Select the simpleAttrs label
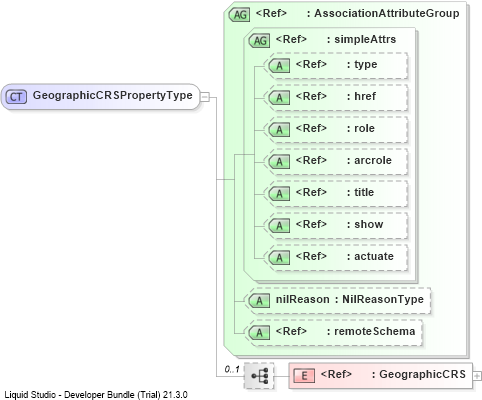Screen dimensions: 482x400 [365, 39]
